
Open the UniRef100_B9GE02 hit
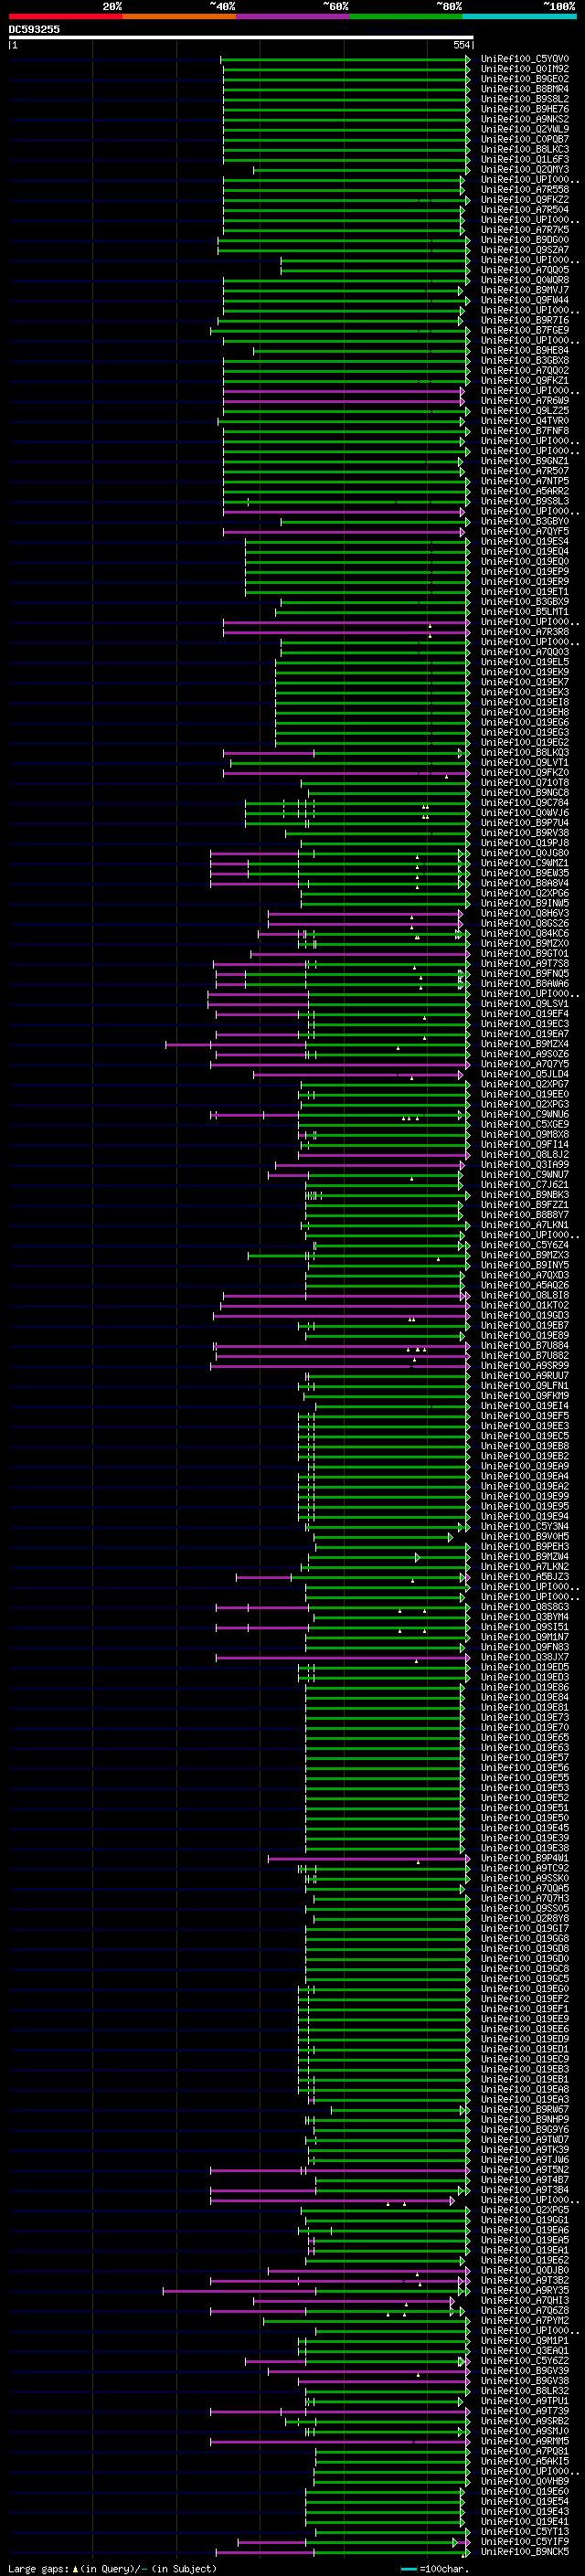pos(524,79)
